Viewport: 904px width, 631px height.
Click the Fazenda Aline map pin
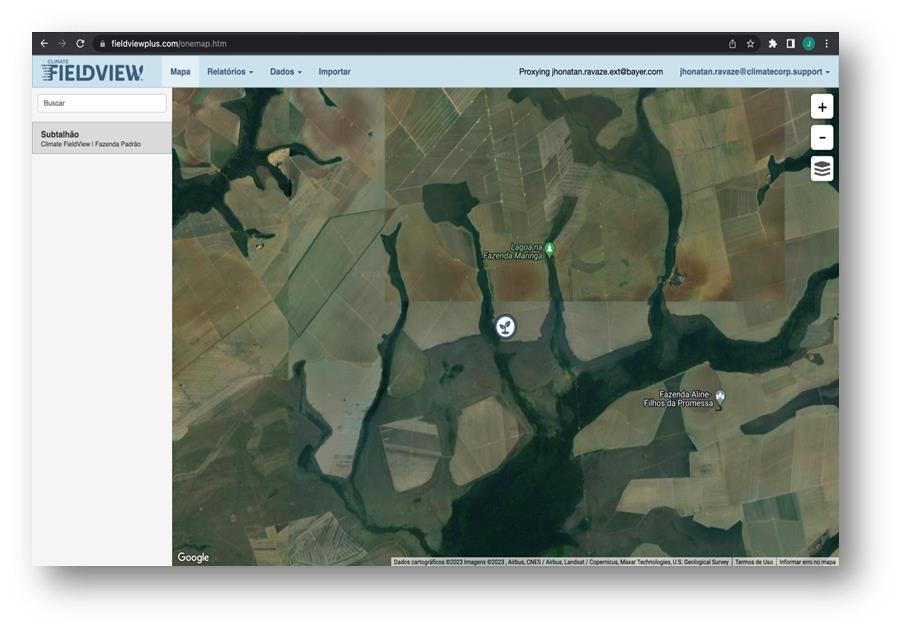click(720, 397)
